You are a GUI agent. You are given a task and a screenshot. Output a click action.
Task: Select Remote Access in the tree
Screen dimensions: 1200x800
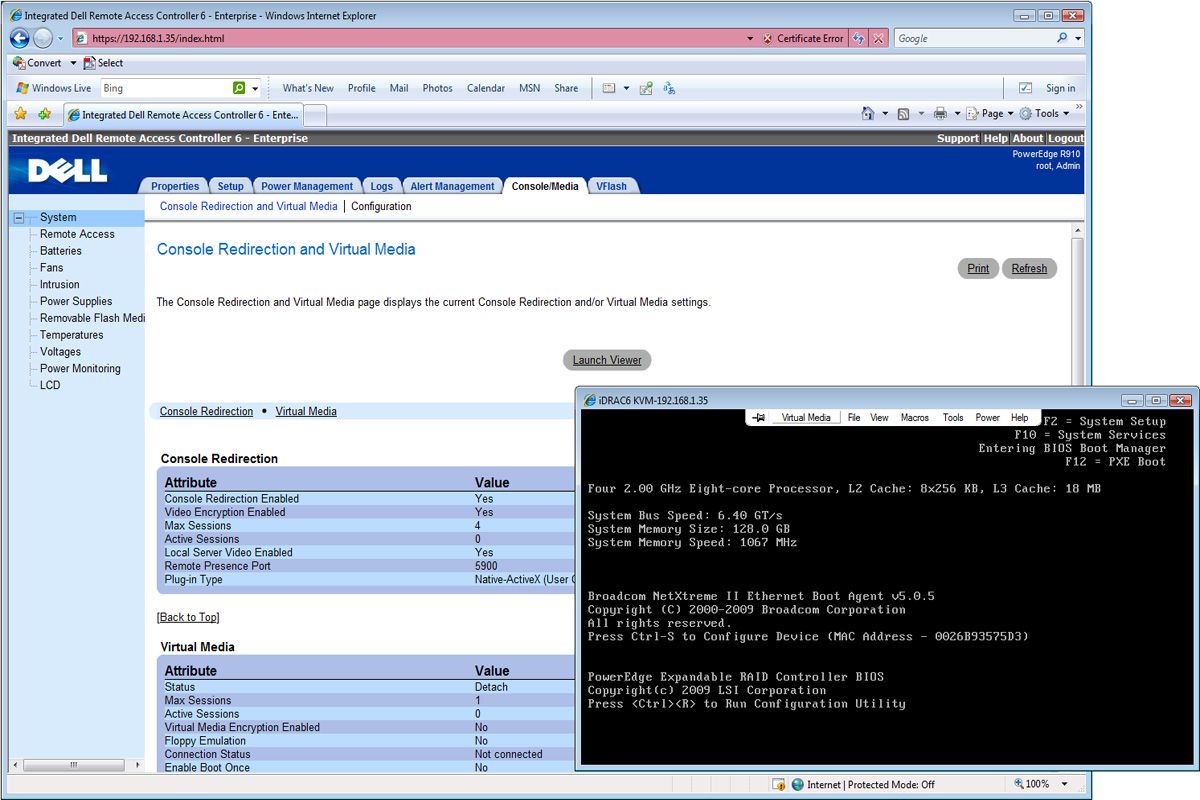pyautogui.click(x=77, y=234)
